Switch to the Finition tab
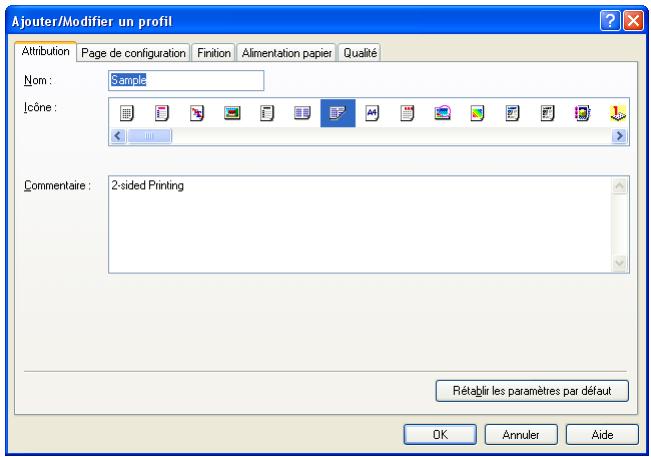 [x=214, y=53]
